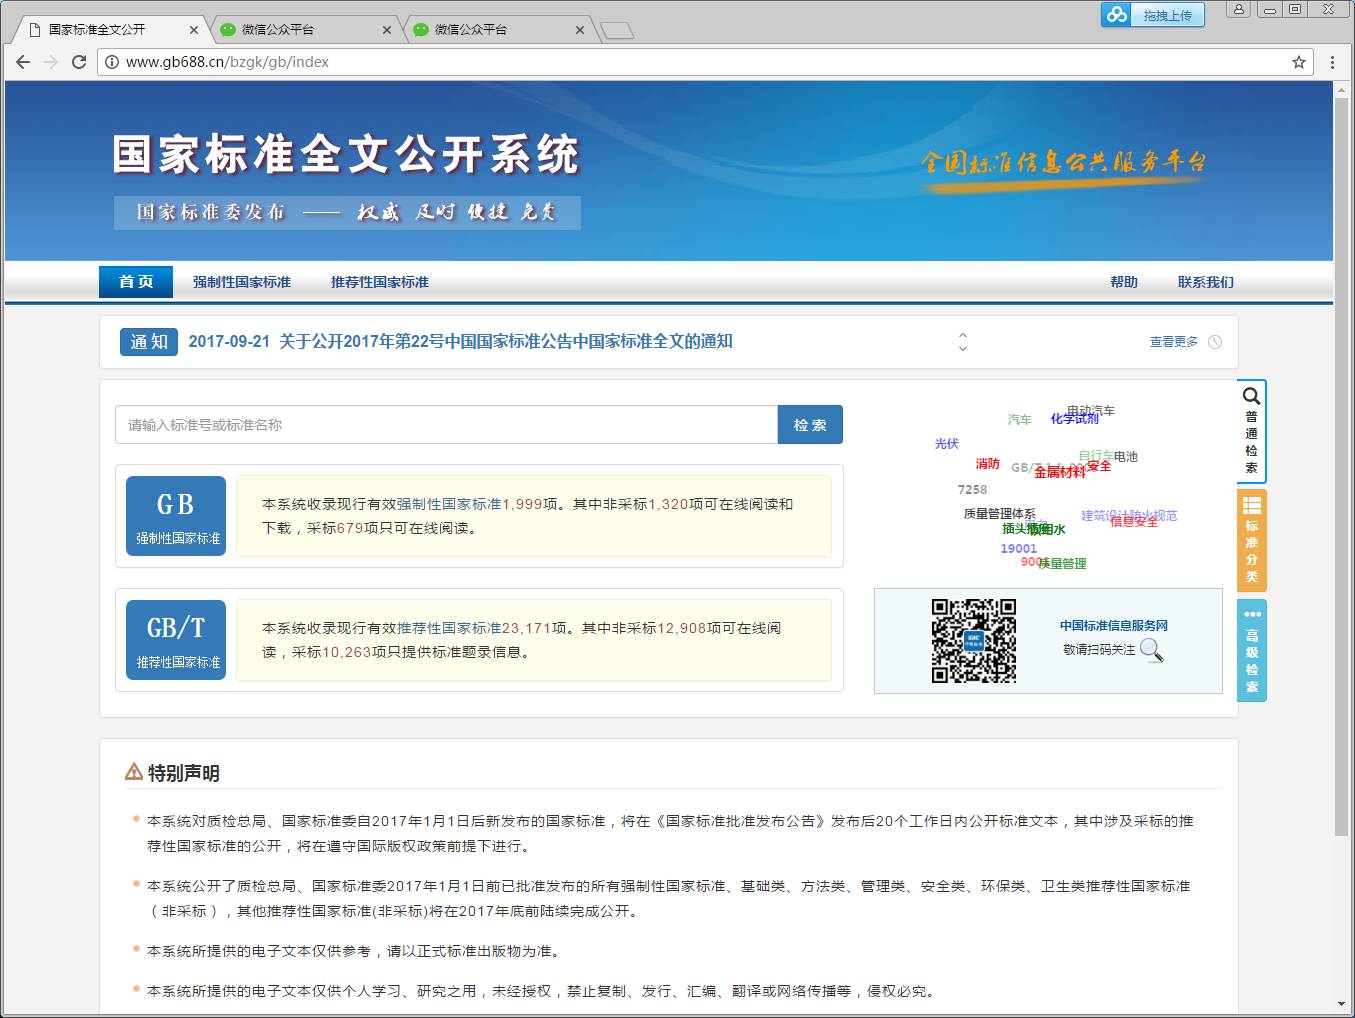Viewport: 1355px width, 1018px height.
Task: Click the 金属材料 tag in tag cloud
Action: (1060, 472)
